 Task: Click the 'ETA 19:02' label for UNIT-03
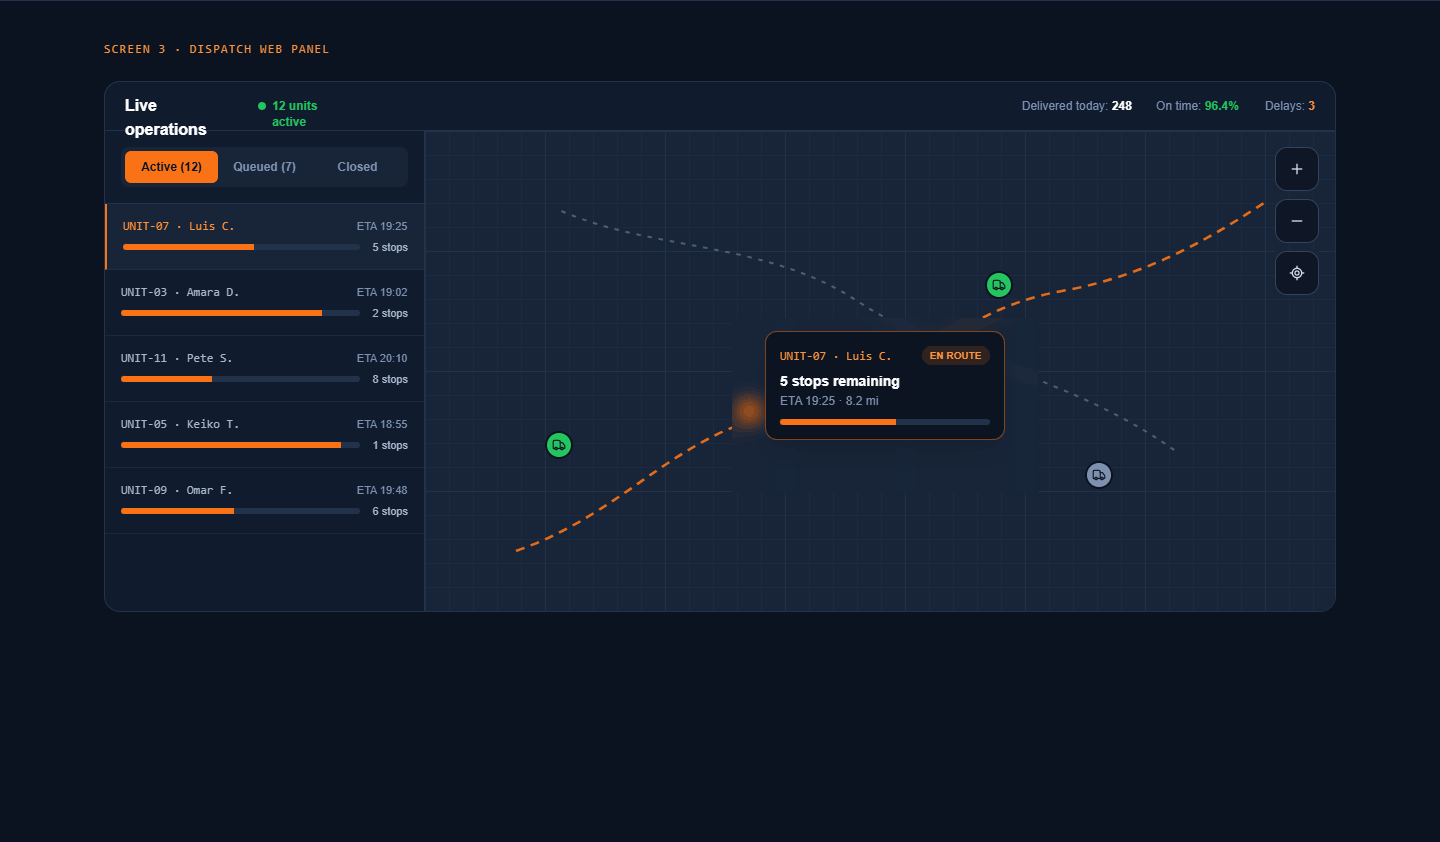coord(382,292)
